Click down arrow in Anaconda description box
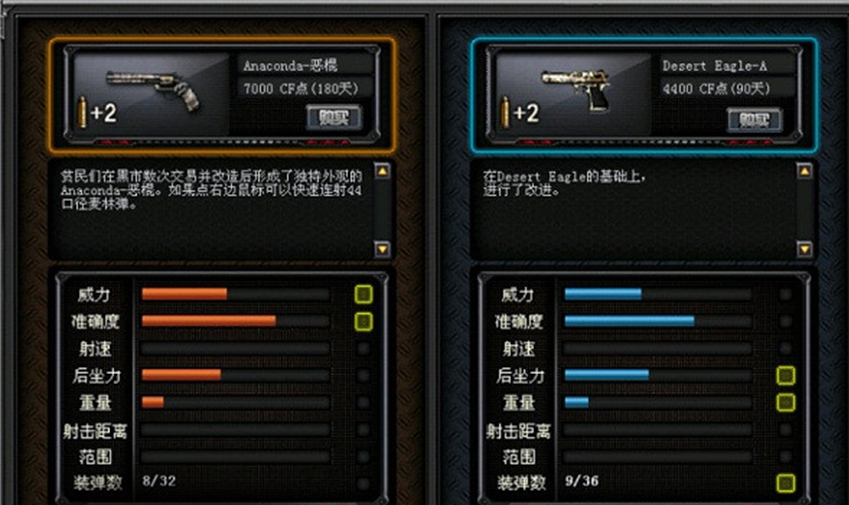 pos(382,249)
